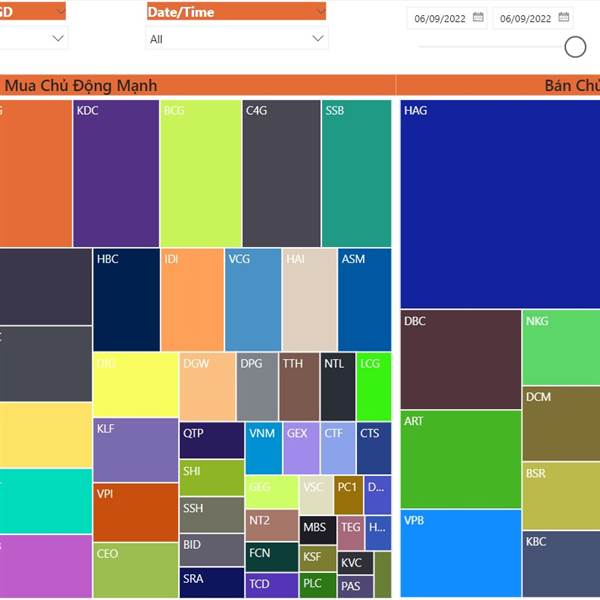Select the PAS treemap block
Viewport: 600px width, 600px height.
pyautogui.click(x=355, y=586)
